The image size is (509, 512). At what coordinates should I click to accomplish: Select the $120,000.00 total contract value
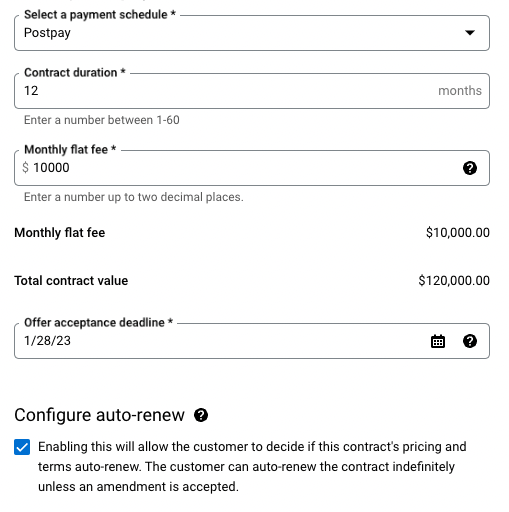coord(454,281)
